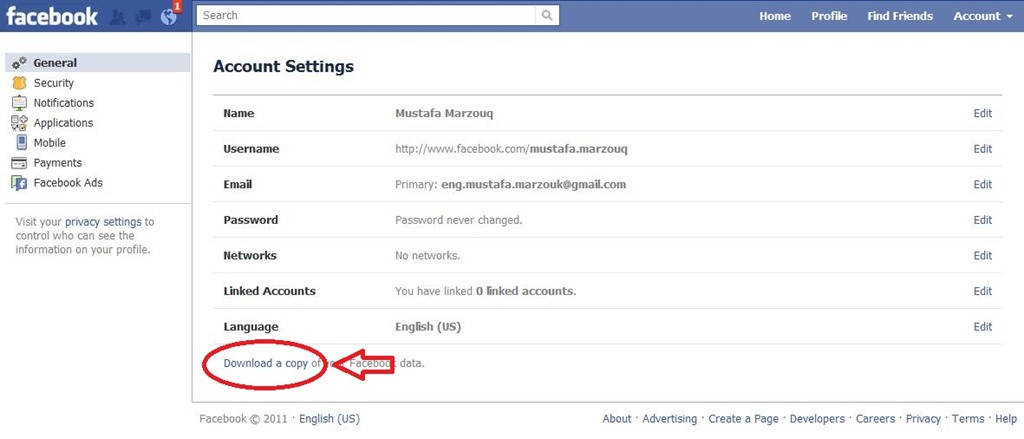Viewport: 1024px width, 439px height.
Task: Open messages icon in top bar
Action: pyautogui.click(x=143, y=18)
